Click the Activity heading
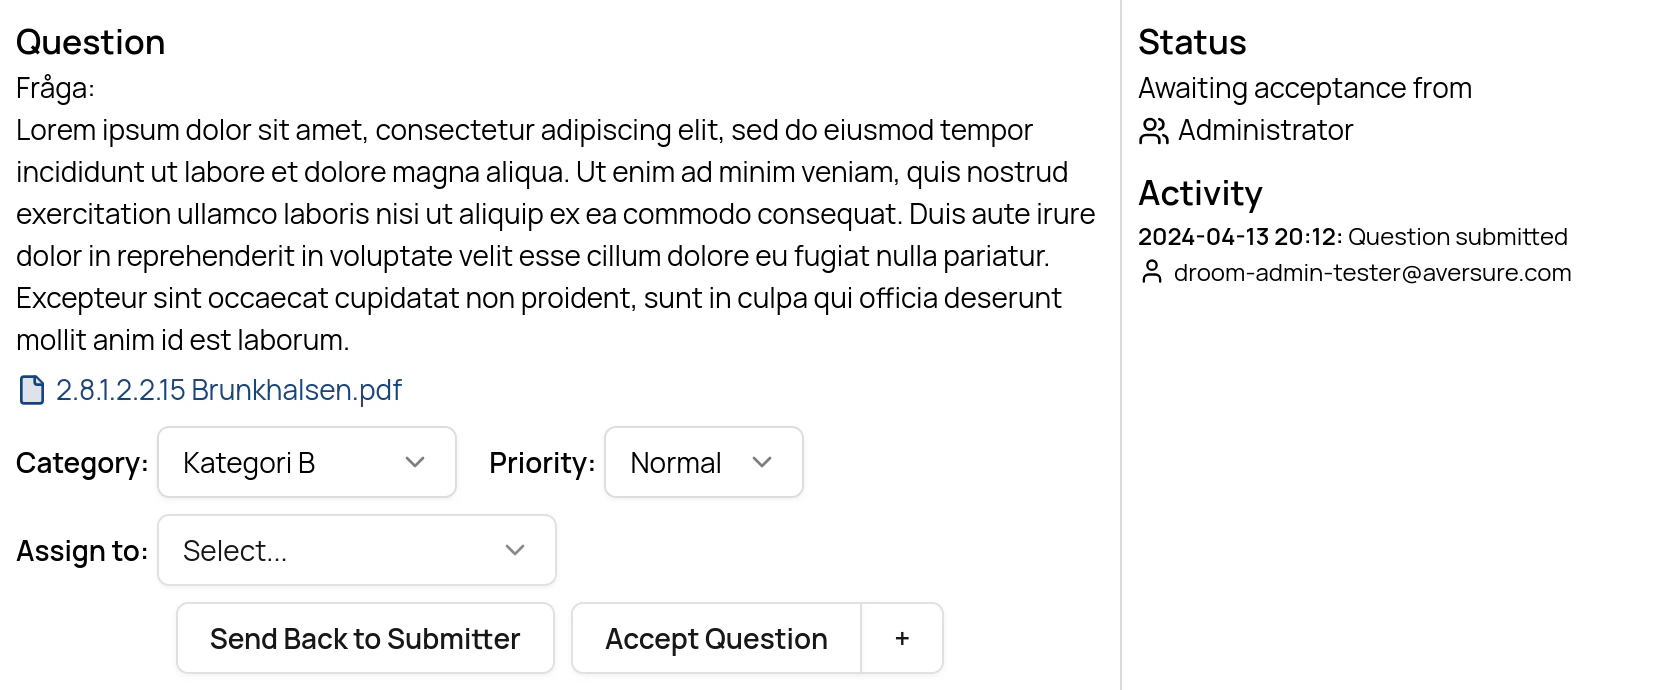Viewport: 1678px width, 690px height. coord(1200,193)
